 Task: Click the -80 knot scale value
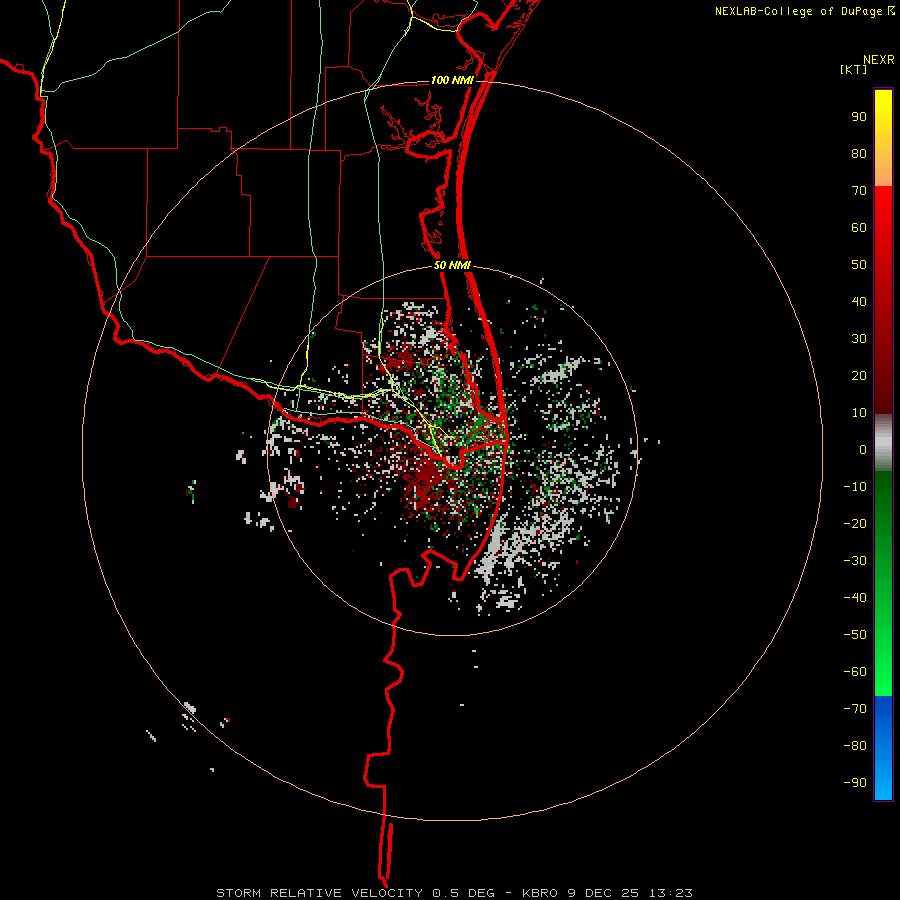pos(855,746)
